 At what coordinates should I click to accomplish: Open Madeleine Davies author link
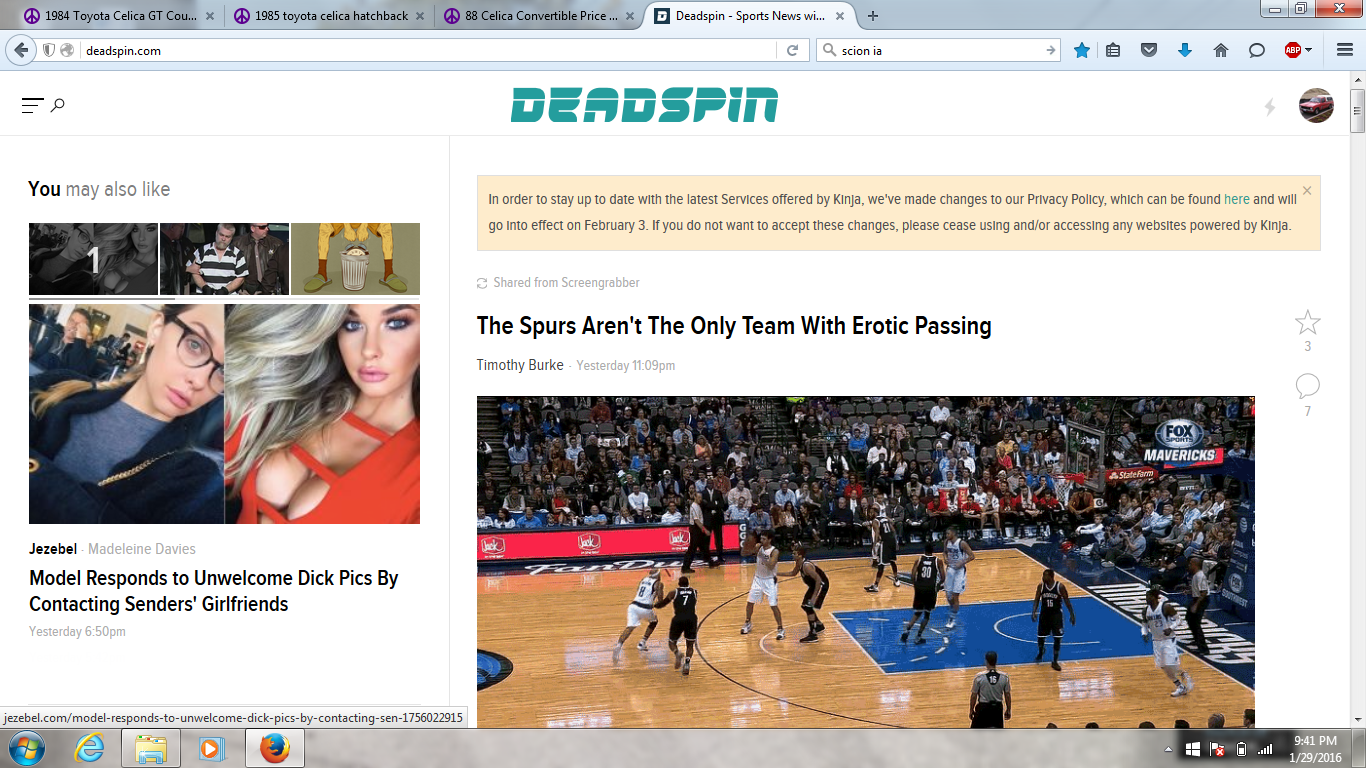[x=142, y=549]
